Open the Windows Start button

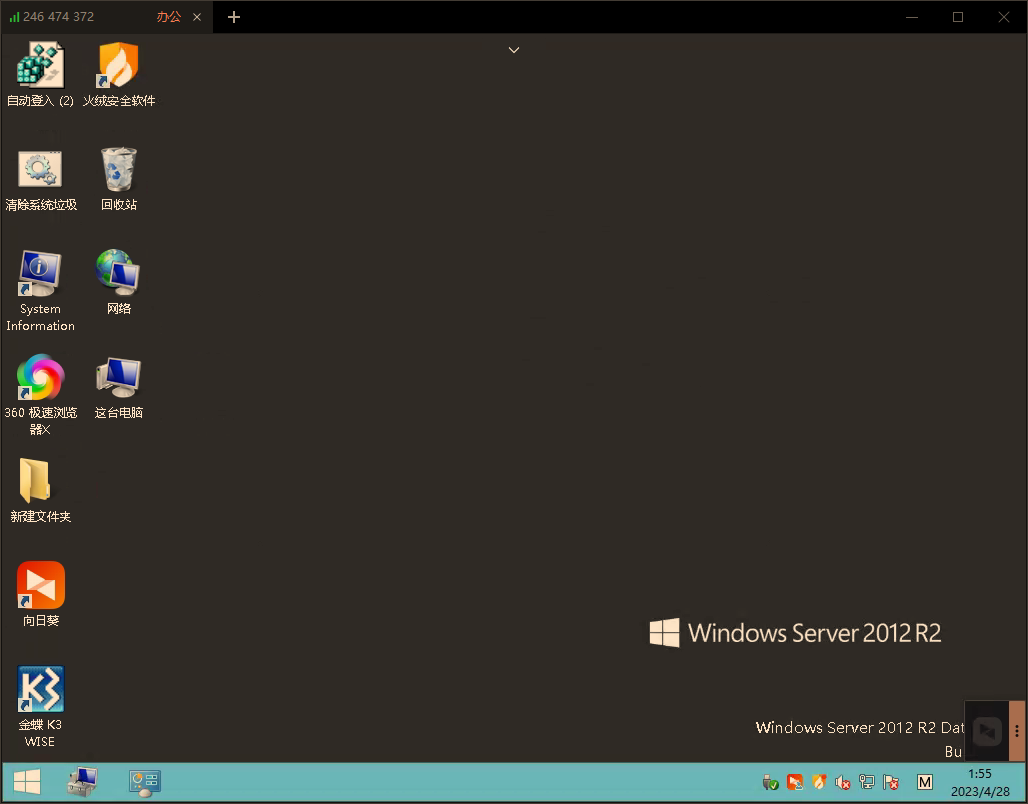[x=27, y=782]
